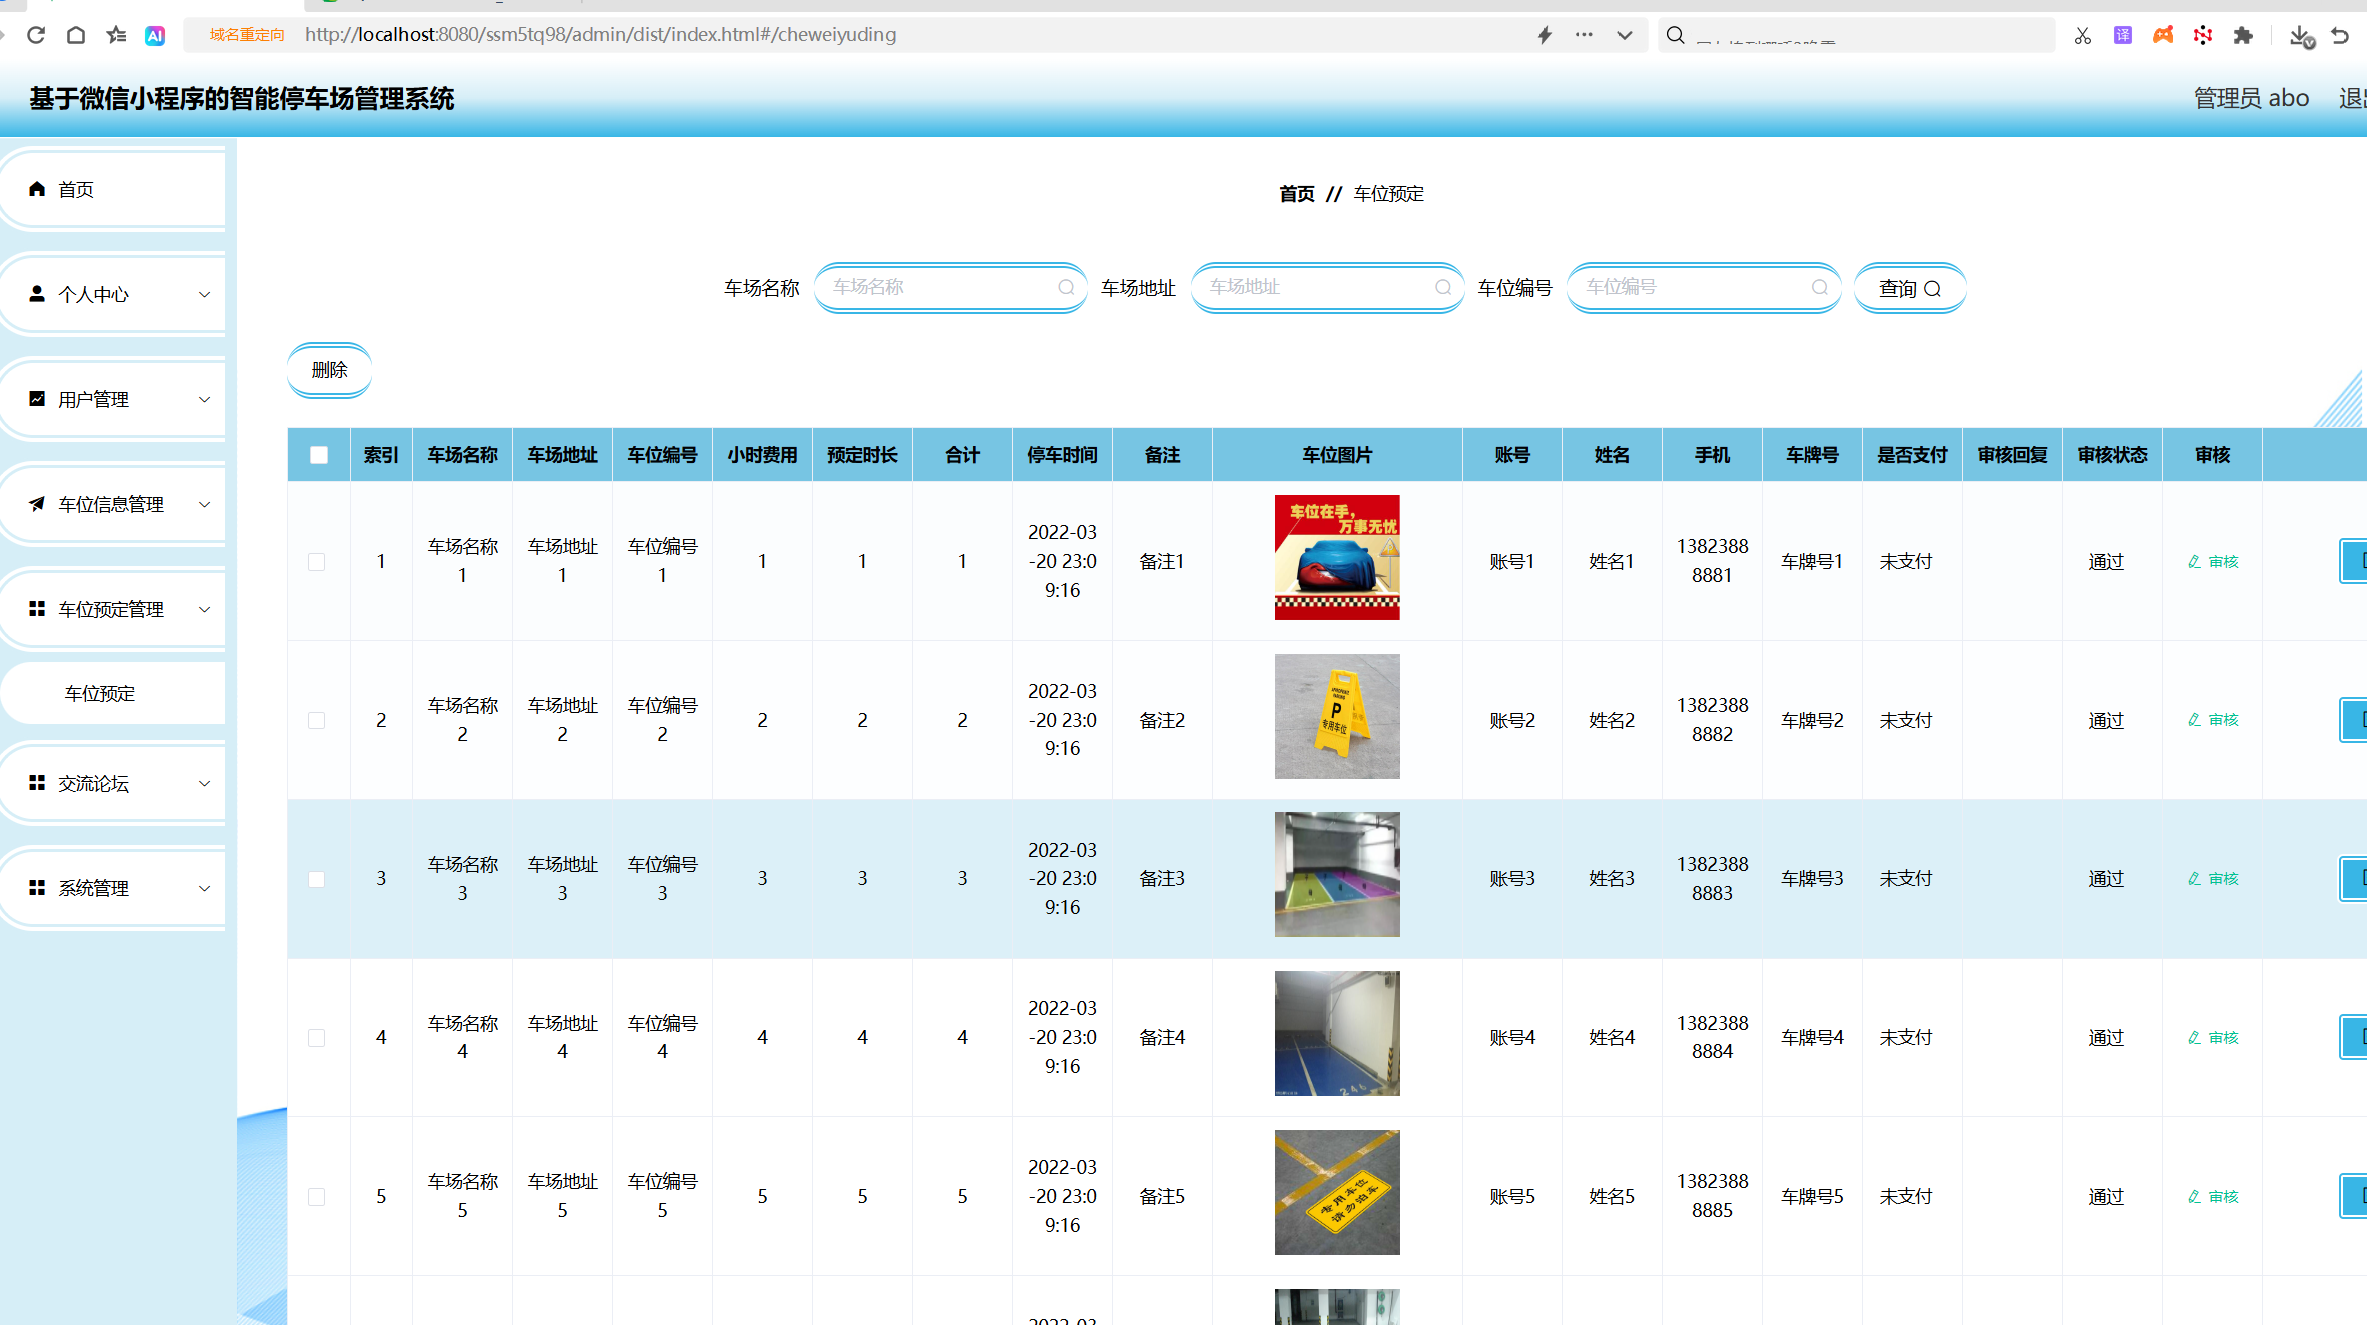This screenshot has height=1325, width=2367.
Task: Click the orange game controller extension icon
Action: [x=2163, y=36]
